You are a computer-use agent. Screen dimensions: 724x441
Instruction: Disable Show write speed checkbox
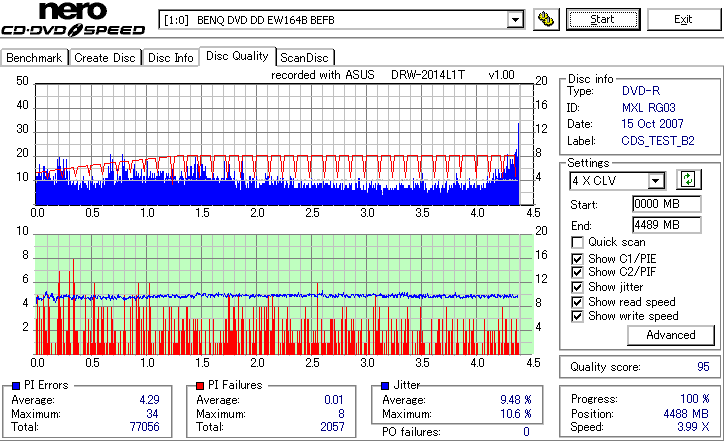tap(577, 316)
